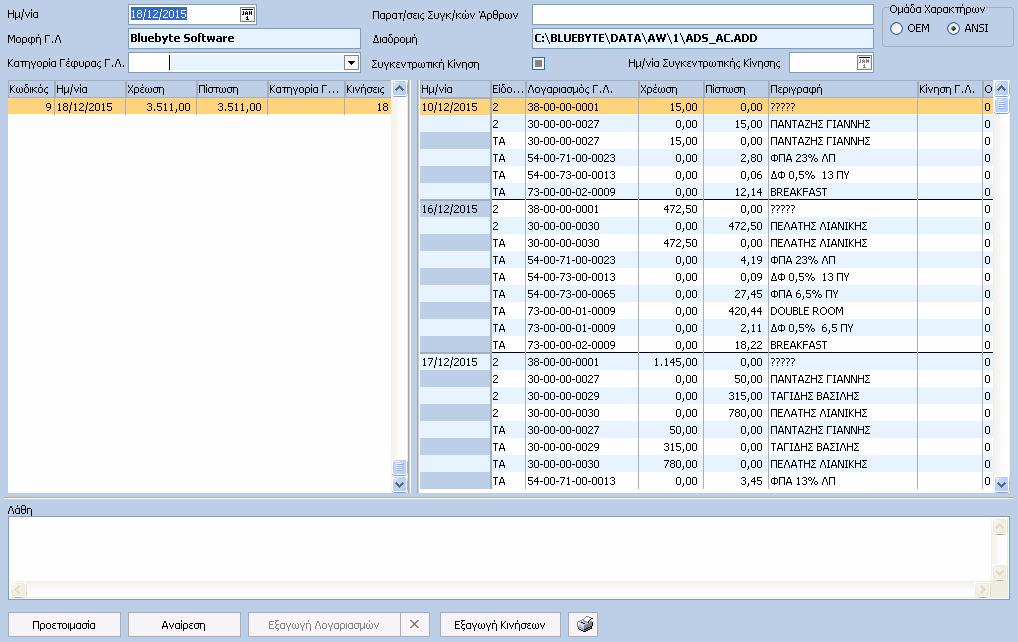Select the ANSI character set radio
The width and height of the screenshot is (1018, 642).
point(953,29)
